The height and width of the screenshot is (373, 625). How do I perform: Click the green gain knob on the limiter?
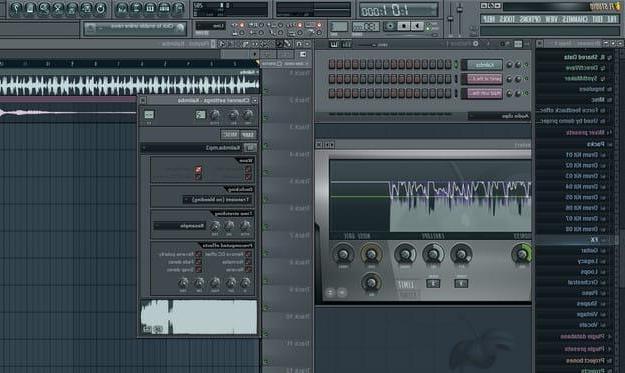tap(521, 254)
